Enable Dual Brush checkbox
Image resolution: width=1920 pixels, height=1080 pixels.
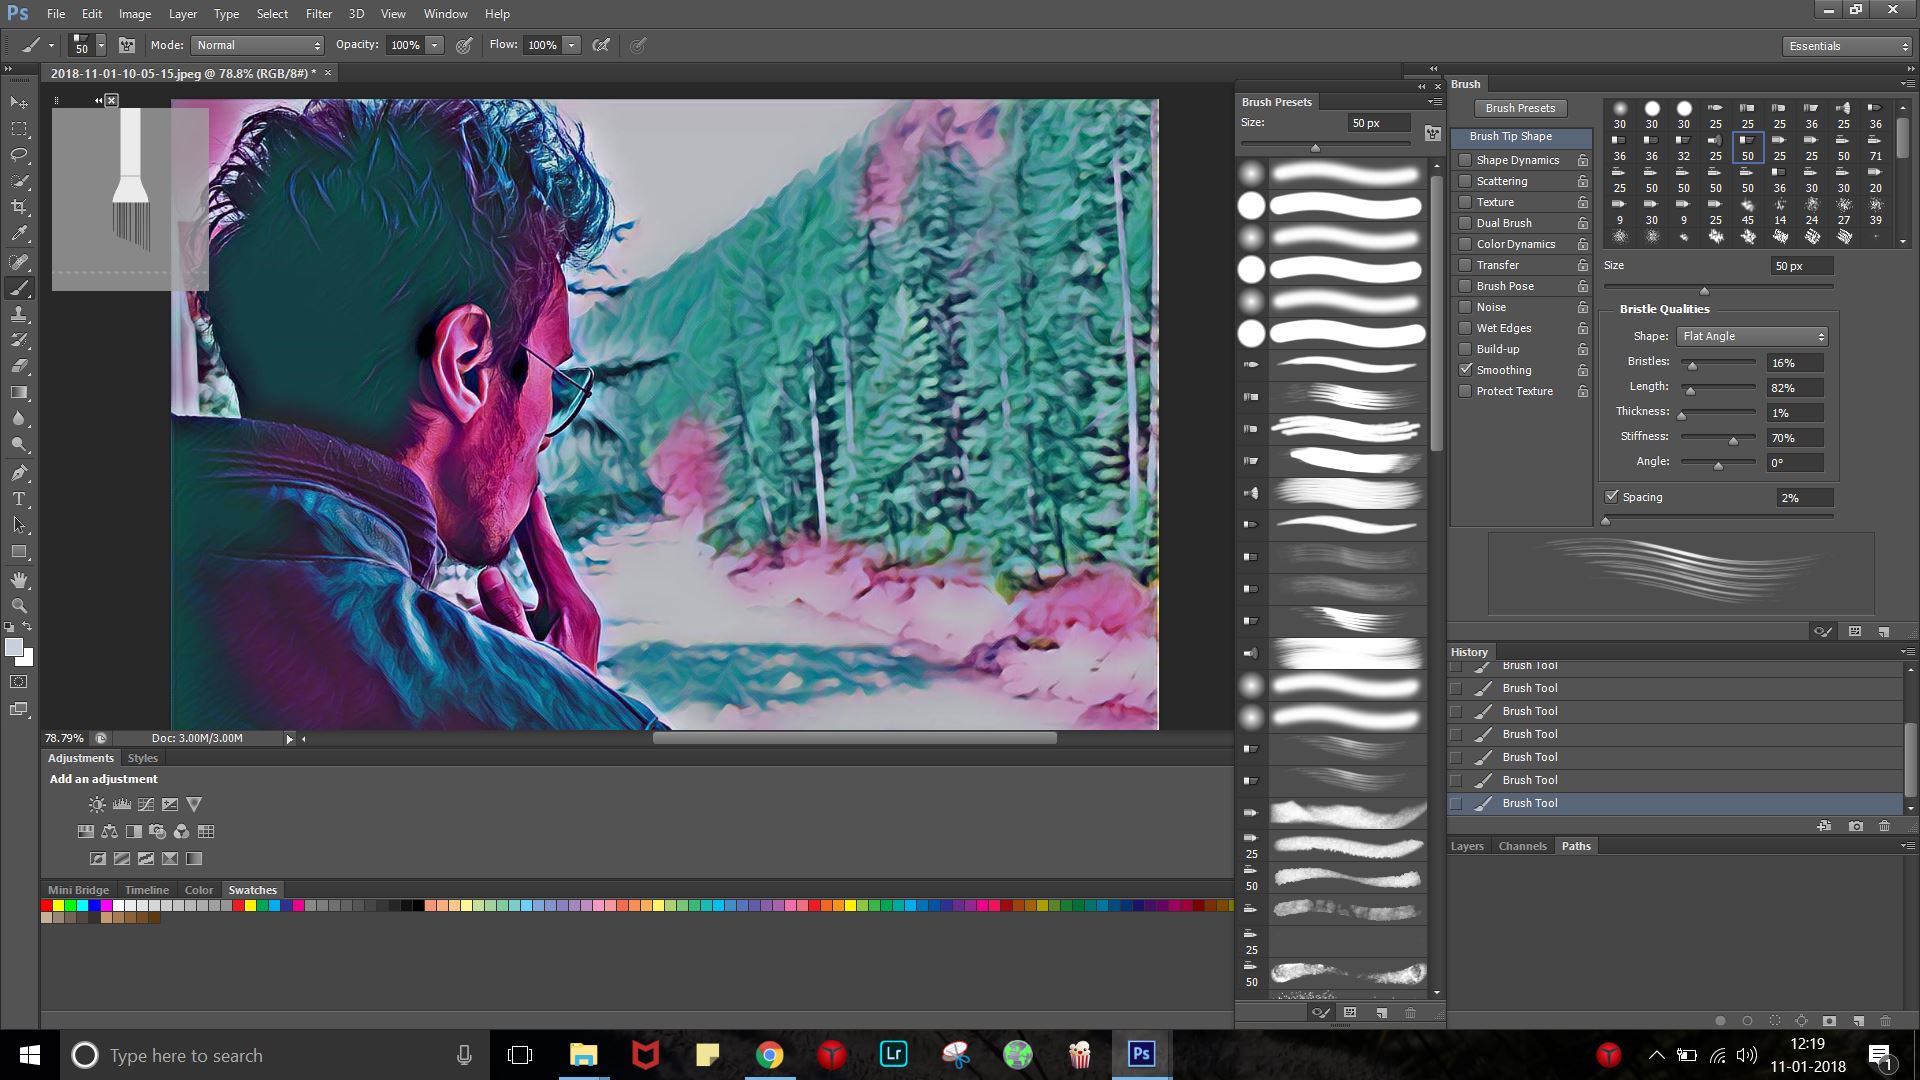click(1465, 223)
